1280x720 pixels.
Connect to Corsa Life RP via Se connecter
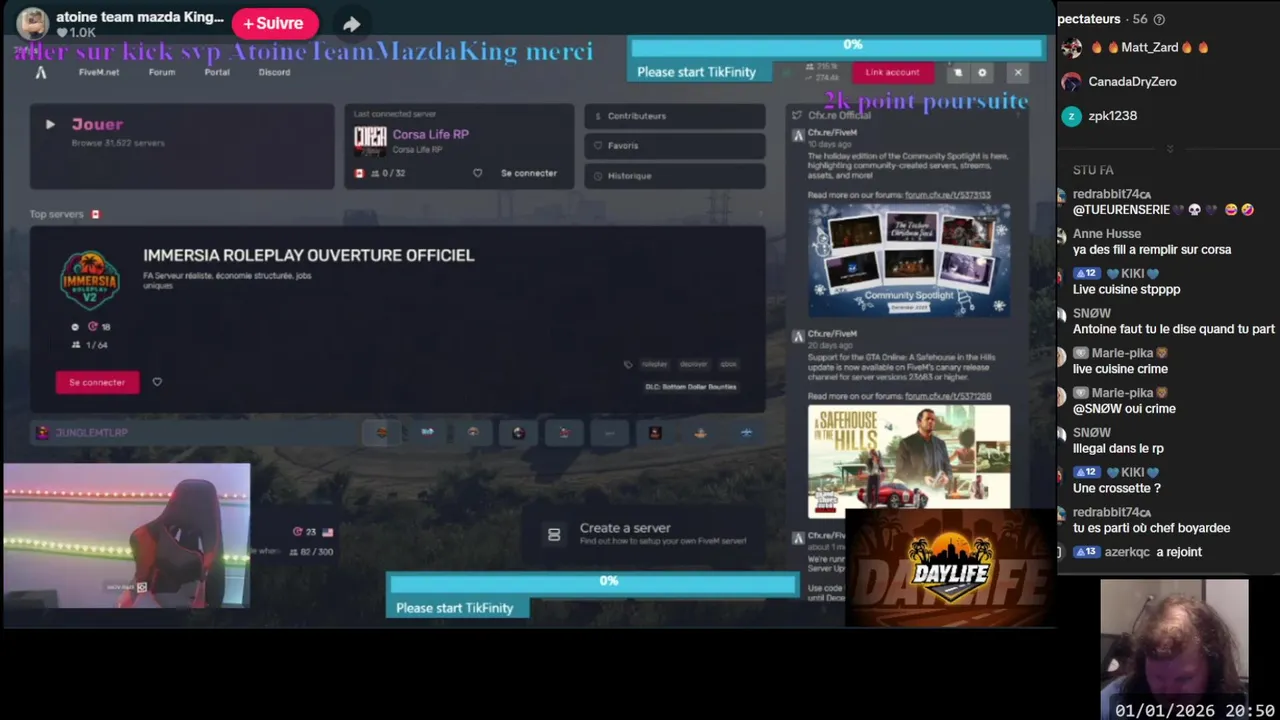coord(529,173)
